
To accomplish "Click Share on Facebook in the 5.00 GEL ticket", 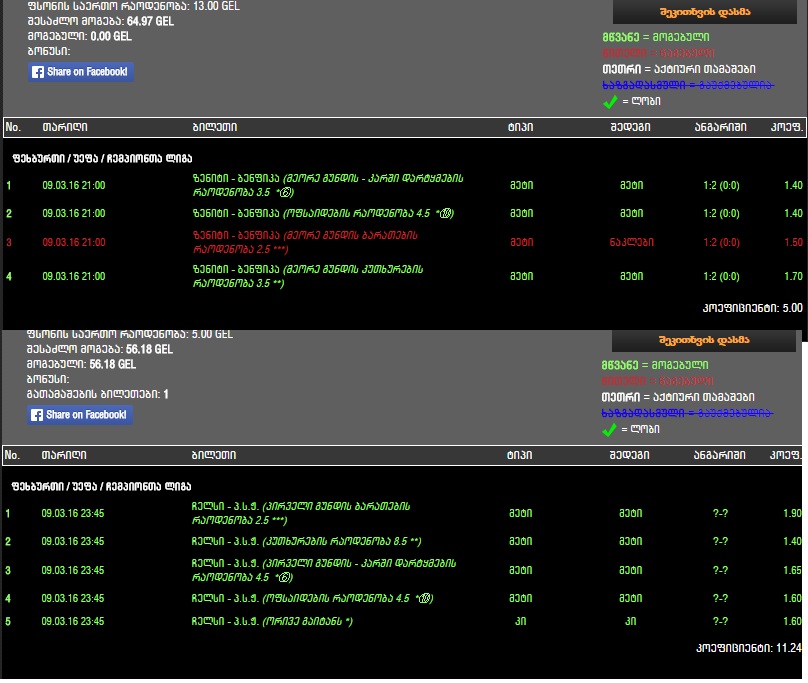I will (x=80, y=415).
